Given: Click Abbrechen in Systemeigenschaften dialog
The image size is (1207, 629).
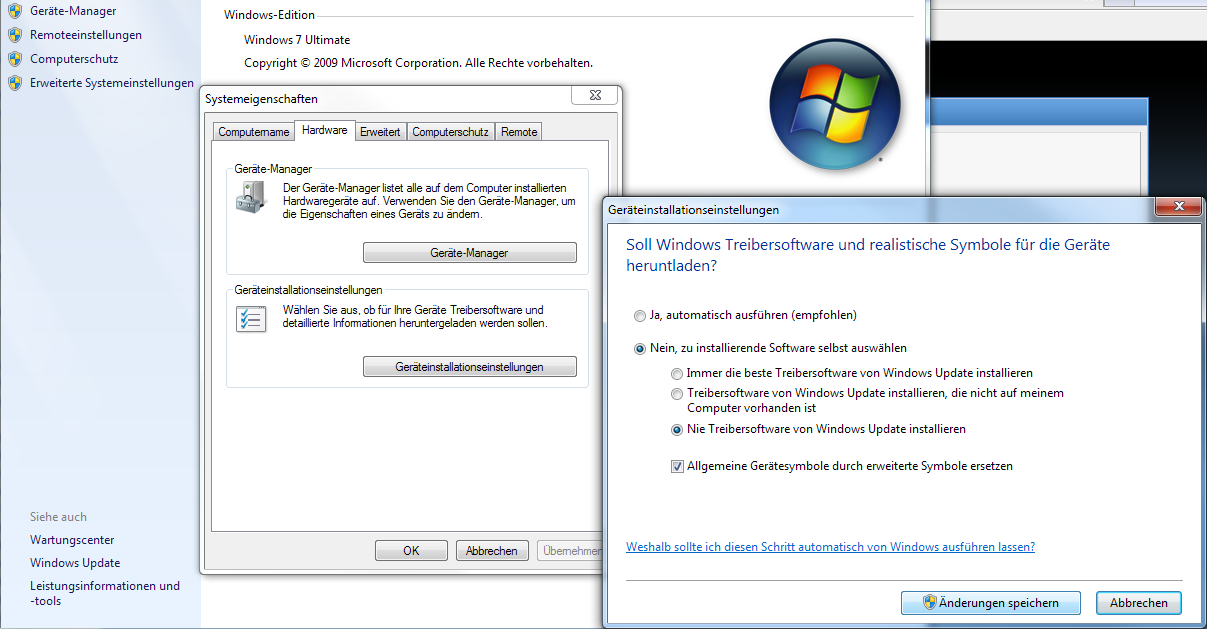Looking at the screenshot, I should tap(492, 551).
